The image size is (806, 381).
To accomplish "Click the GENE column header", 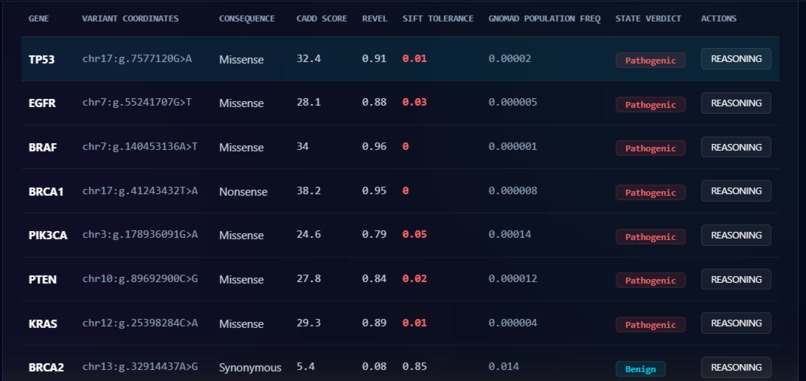I will pos(39,19).
